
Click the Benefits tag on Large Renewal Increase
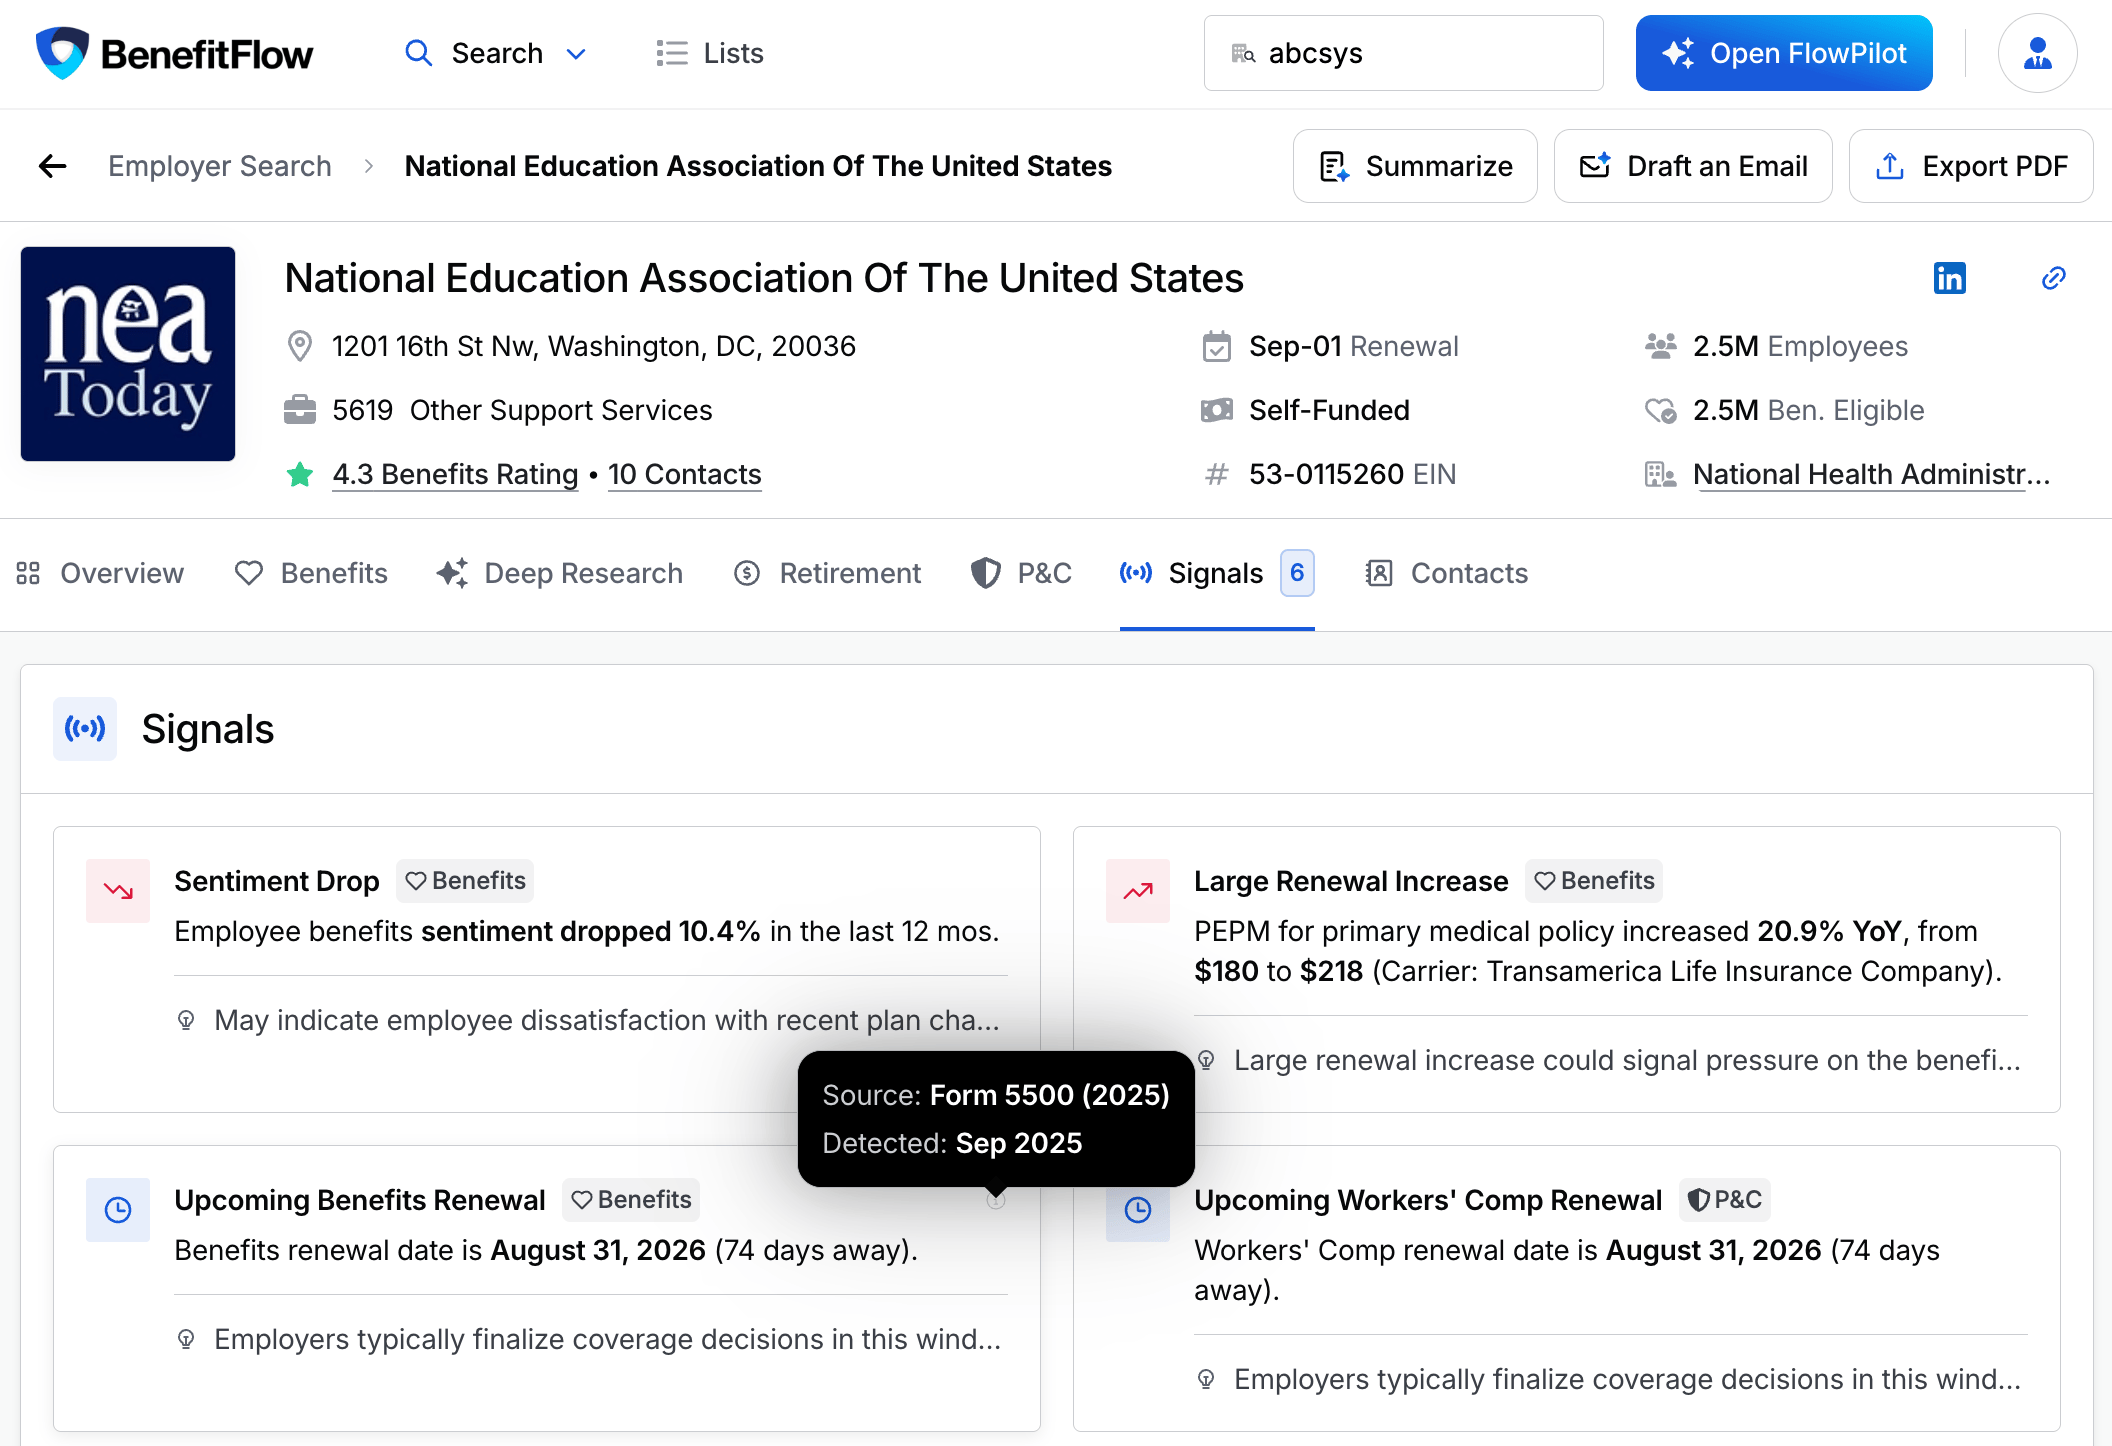pyautogui.click(x=1594, y=881)
